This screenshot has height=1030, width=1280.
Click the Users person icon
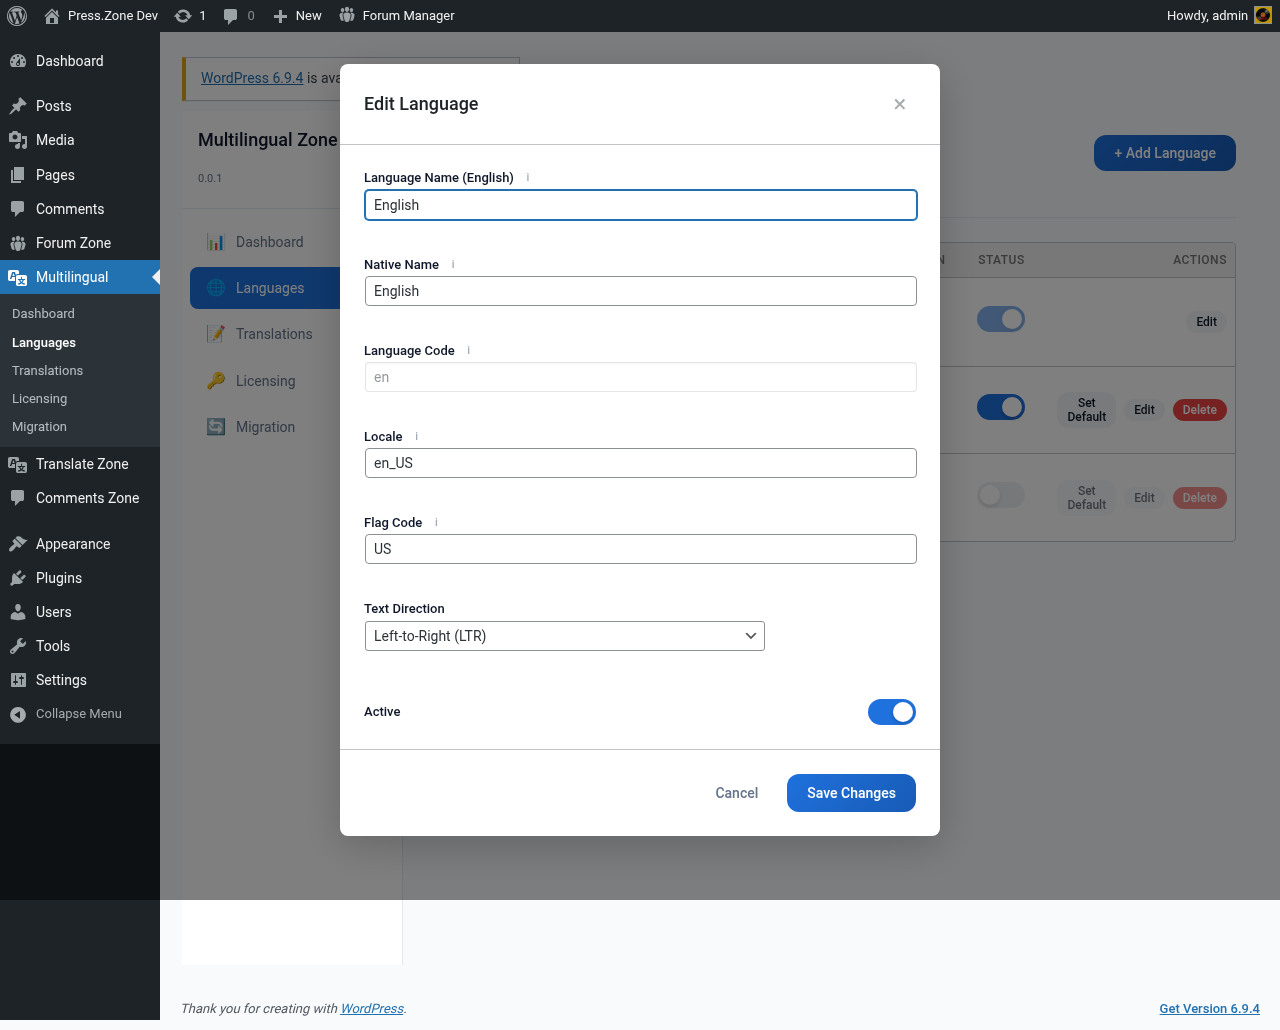18,612
